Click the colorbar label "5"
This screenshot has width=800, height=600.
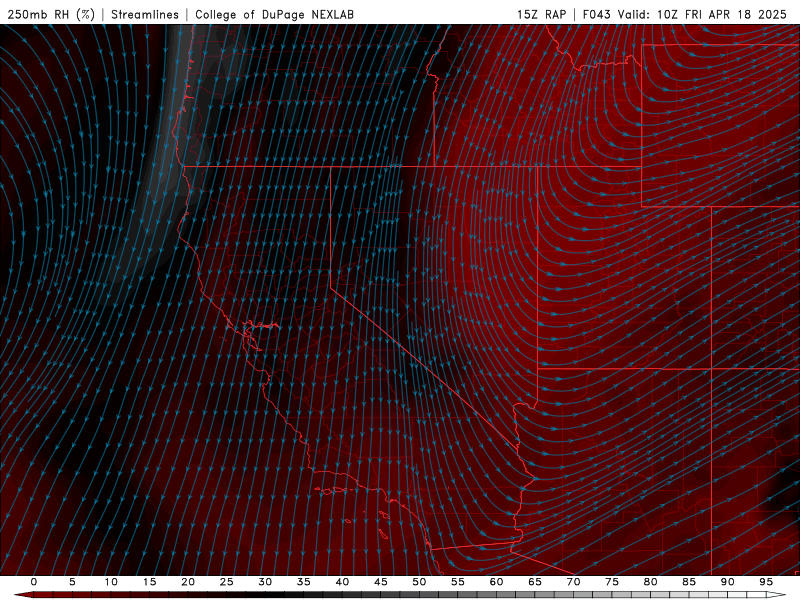[72, 582]
